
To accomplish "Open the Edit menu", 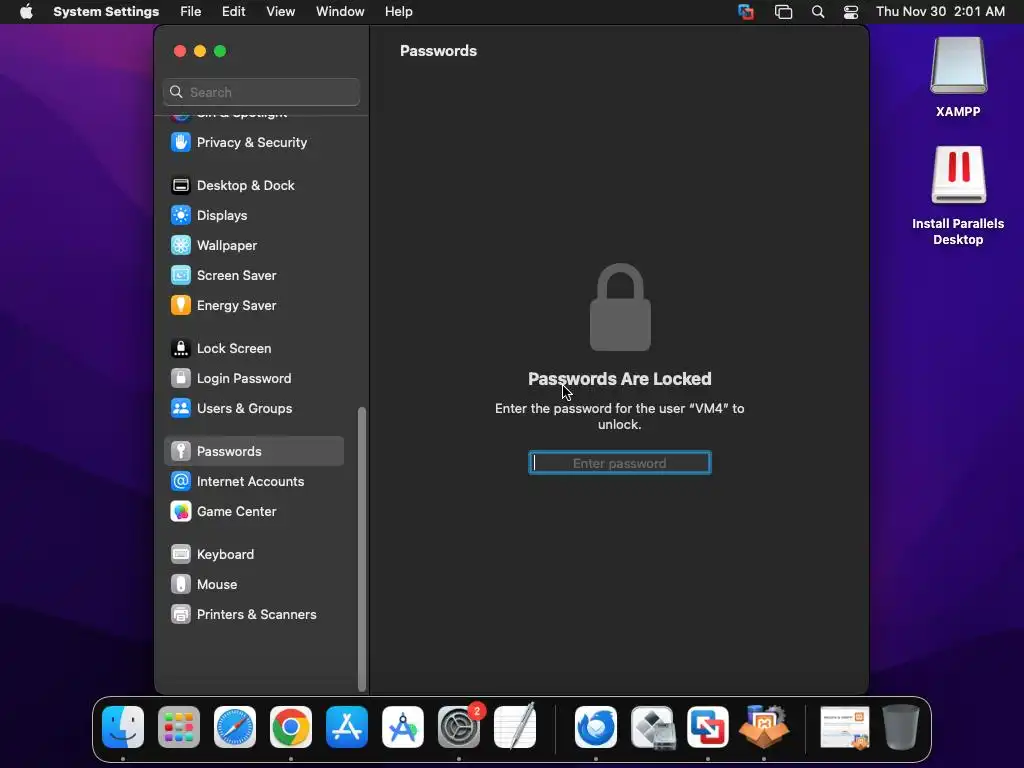I will point(233,12).
